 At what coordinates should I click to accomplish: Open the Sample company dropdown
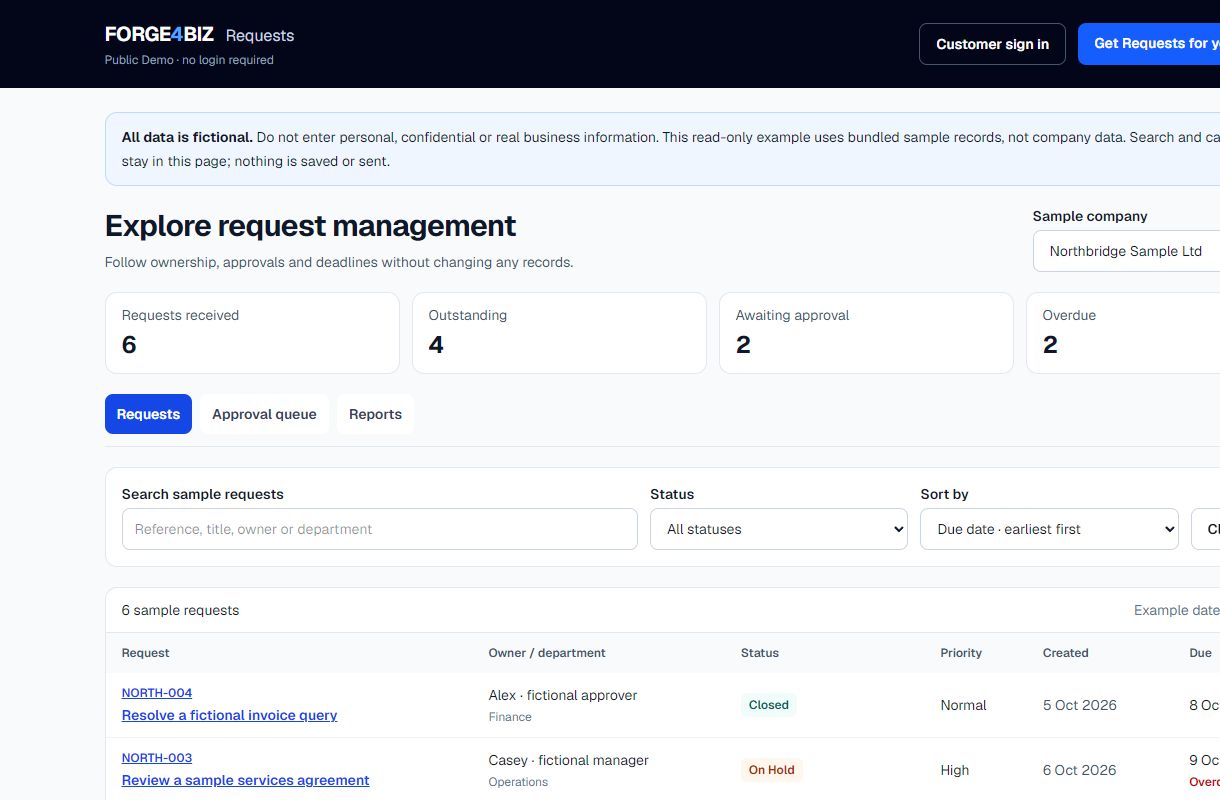(x=1126, y=251)
